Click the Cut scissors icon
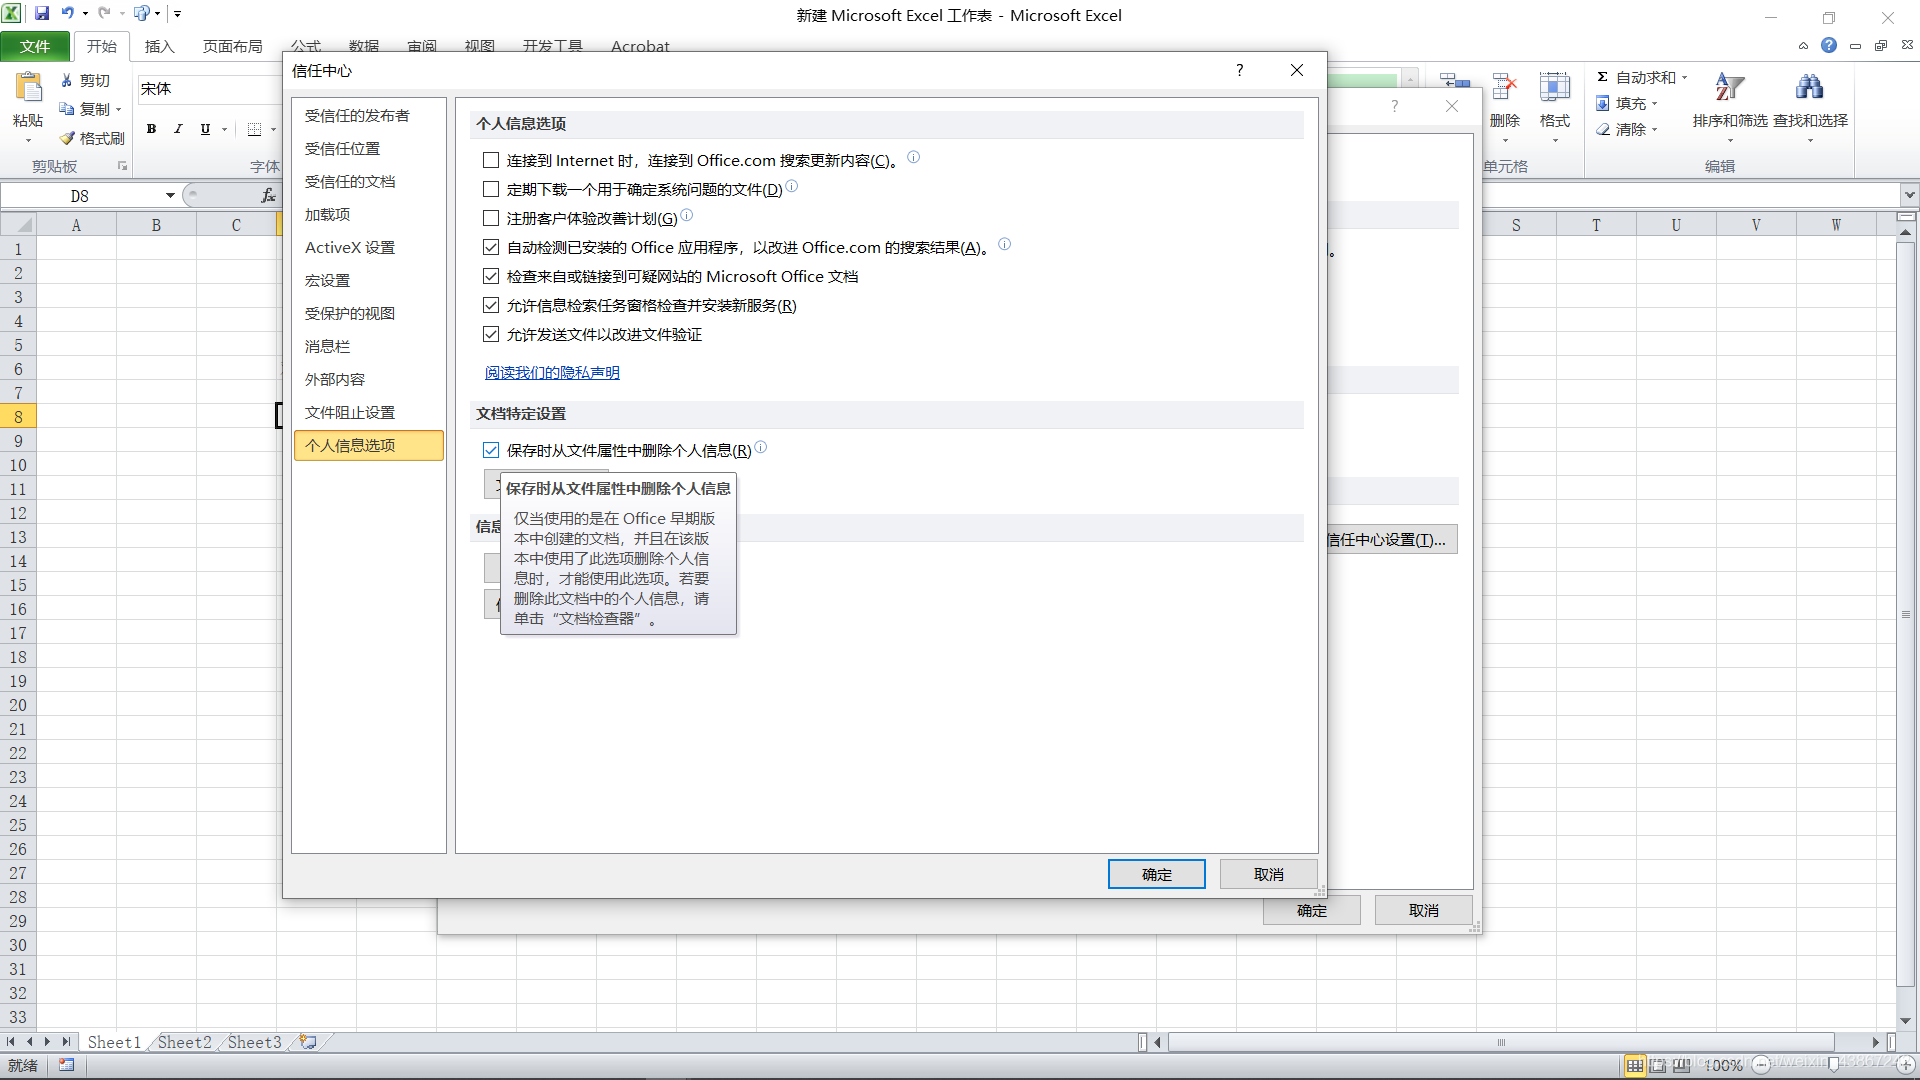This screenshot has height=1080, width=1920. point(67,80)
